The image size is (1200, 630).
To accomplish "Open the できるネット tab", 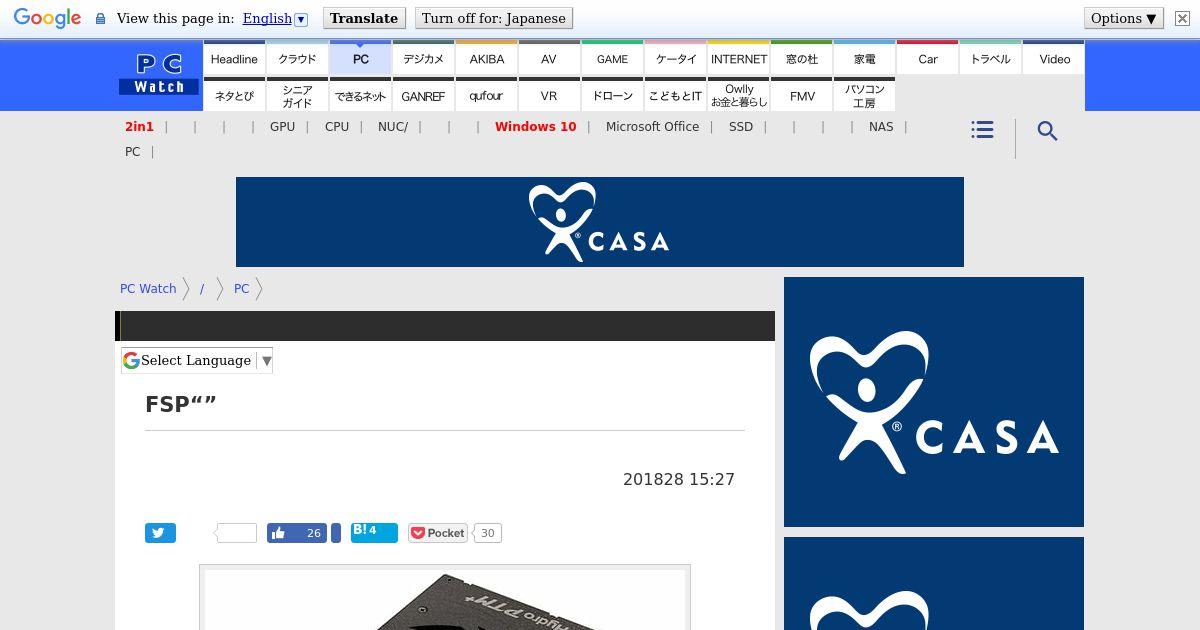I will [360, 95].
